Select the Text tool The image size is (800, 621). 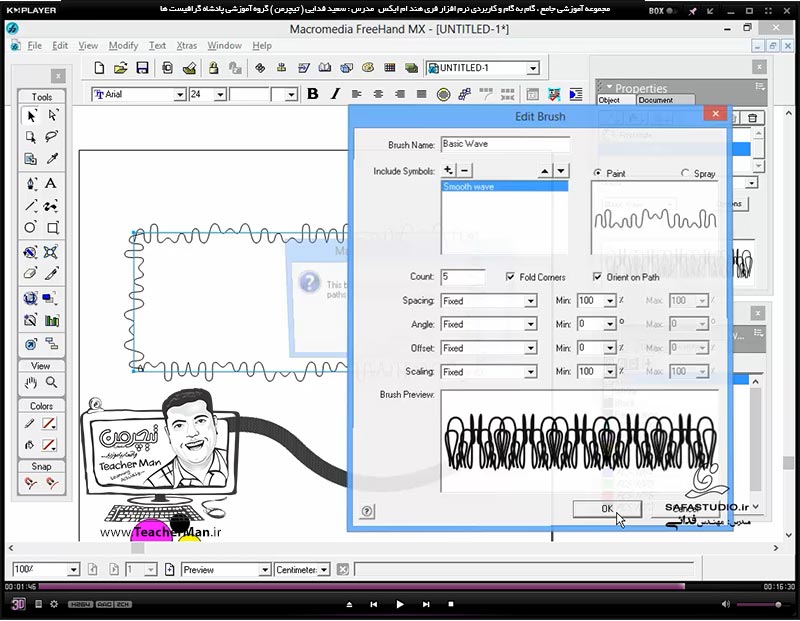click(51, 183)
